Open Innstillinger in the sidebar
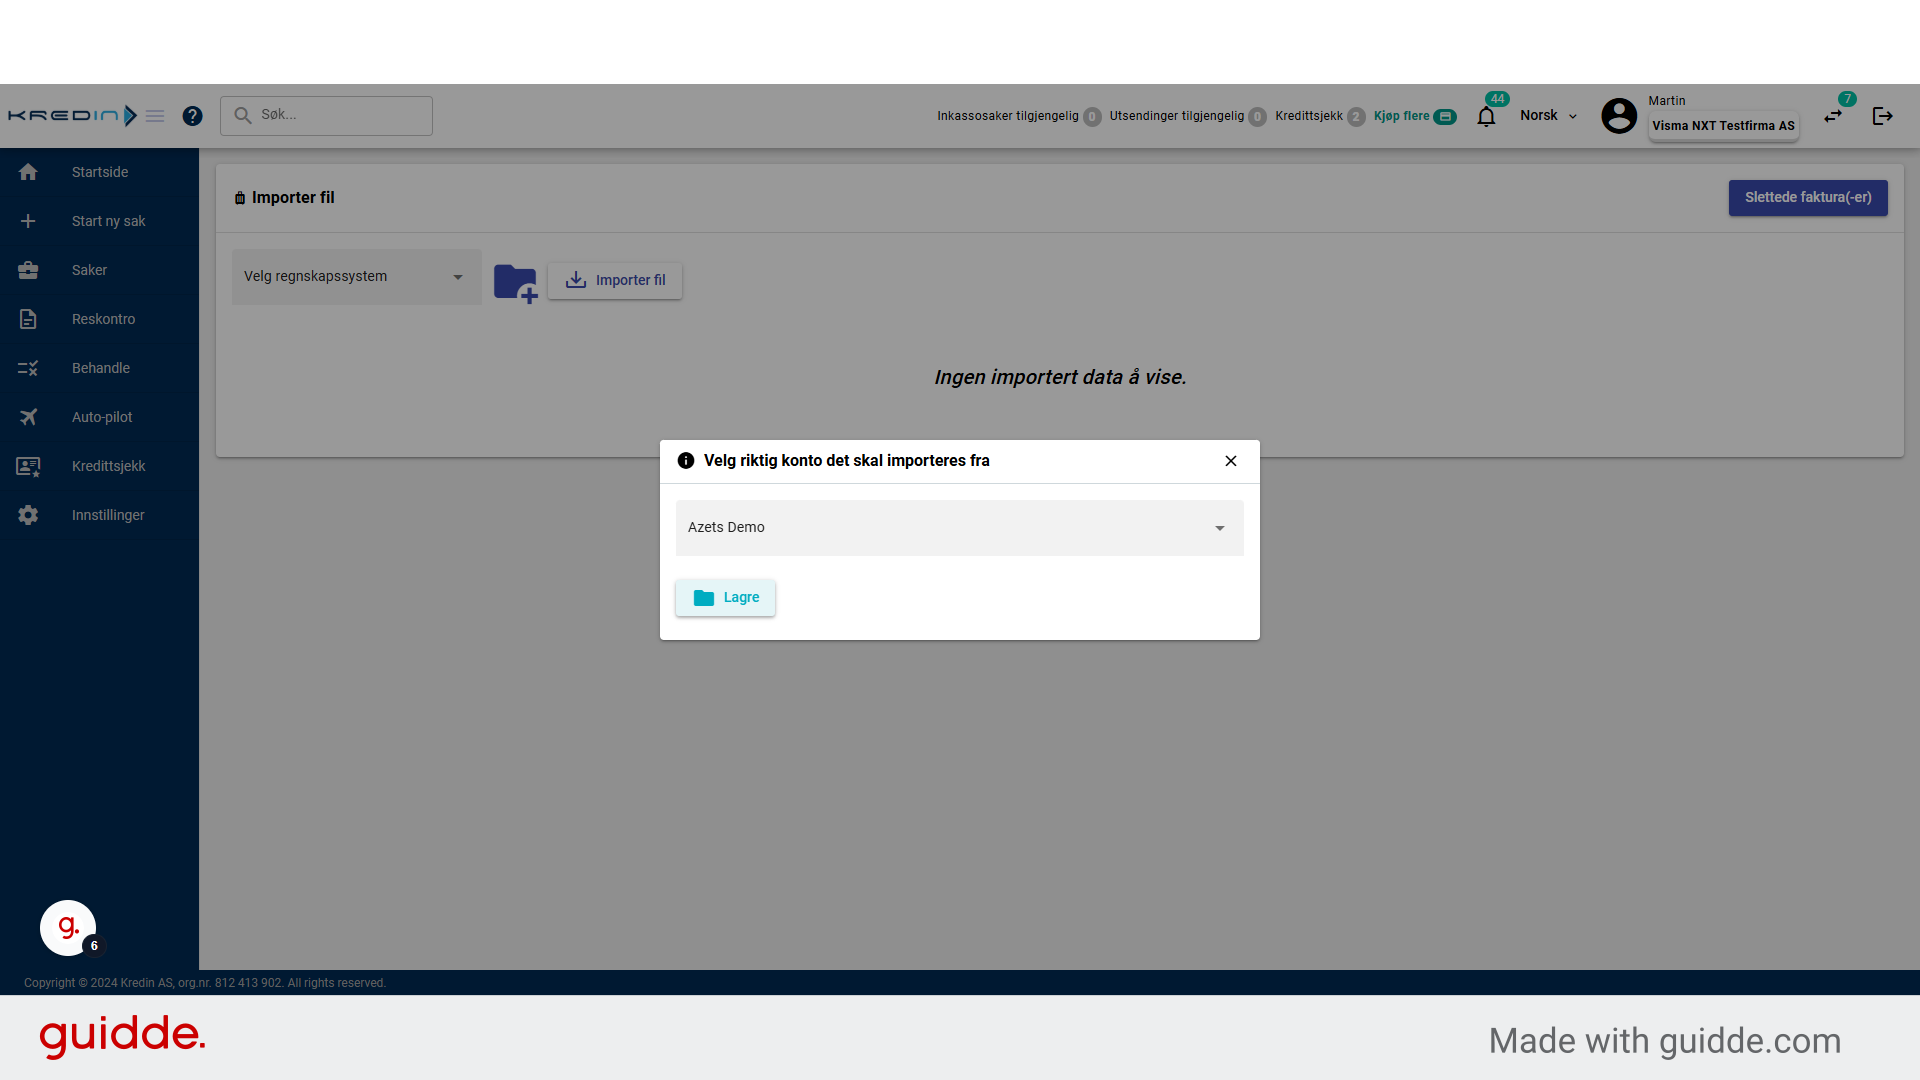 (108, 515)
